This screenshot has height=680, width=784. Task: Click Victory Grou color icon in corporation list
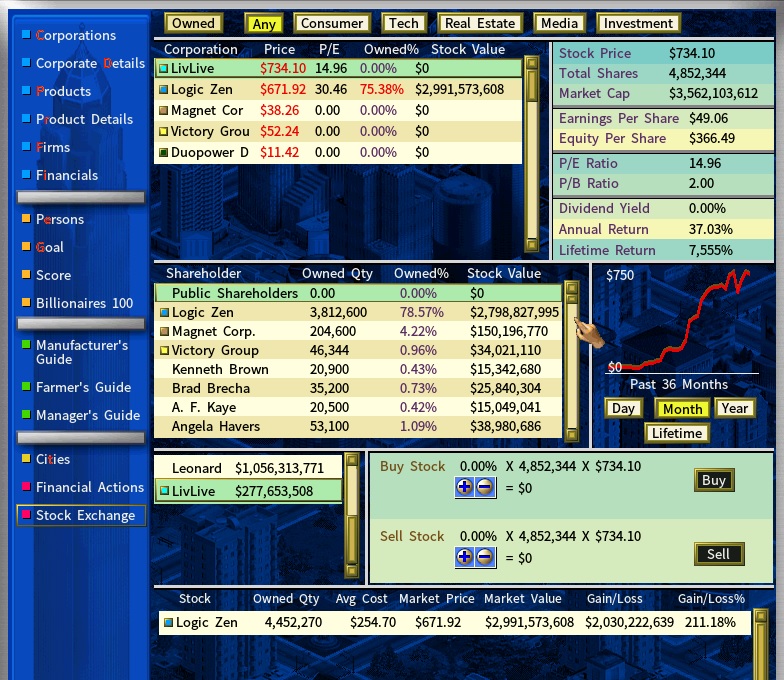pos(164,132)
